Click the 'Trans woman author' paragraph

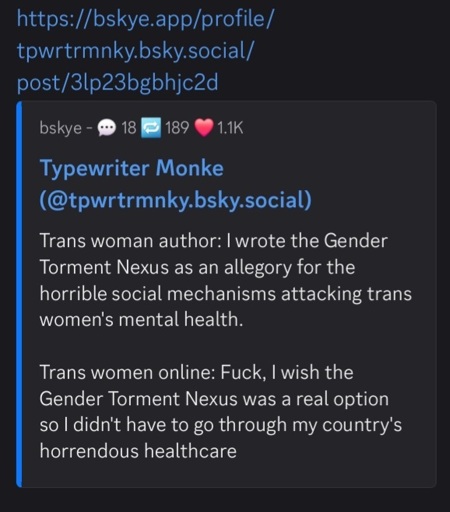(x=226, y=280)
